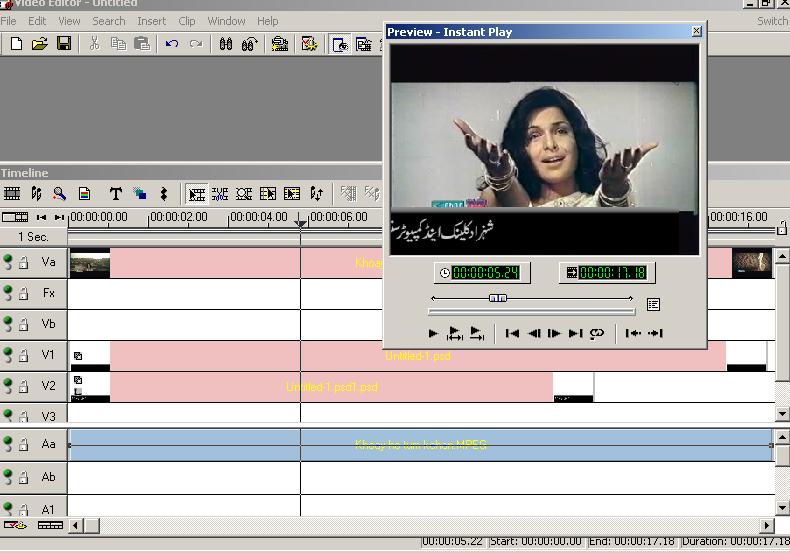Select the clip selection arrow tool
790x553 pixels.
tap(196, 194)
